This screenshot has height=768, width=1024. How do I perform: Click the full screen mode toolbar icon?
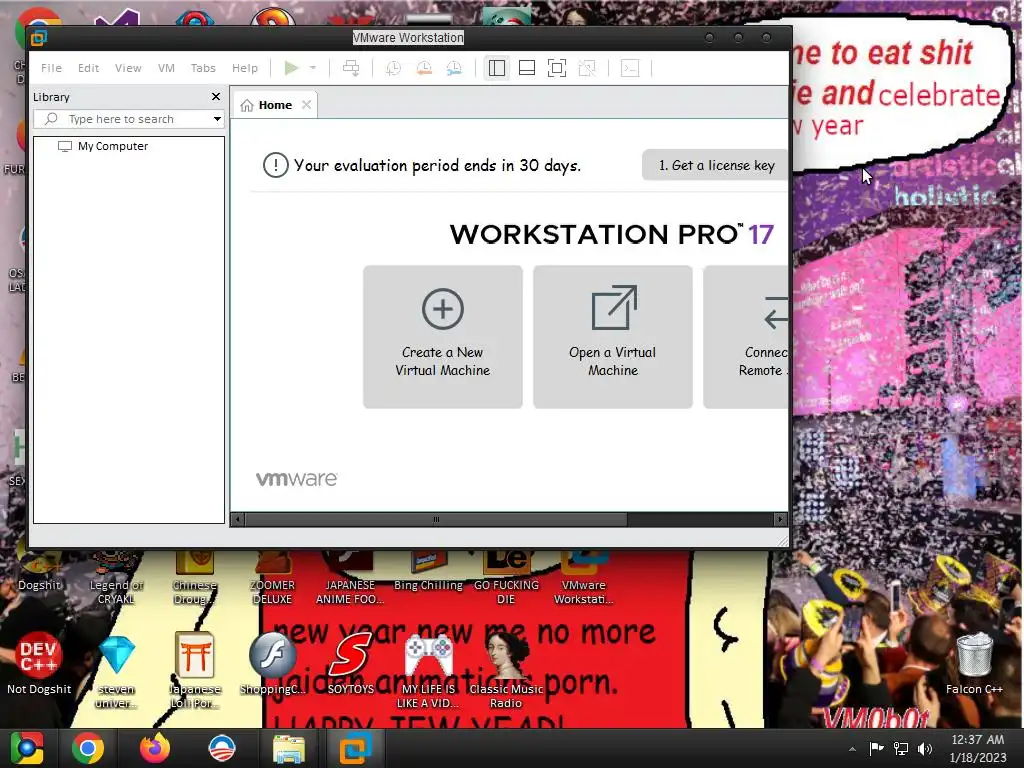[x=557, y=68]
